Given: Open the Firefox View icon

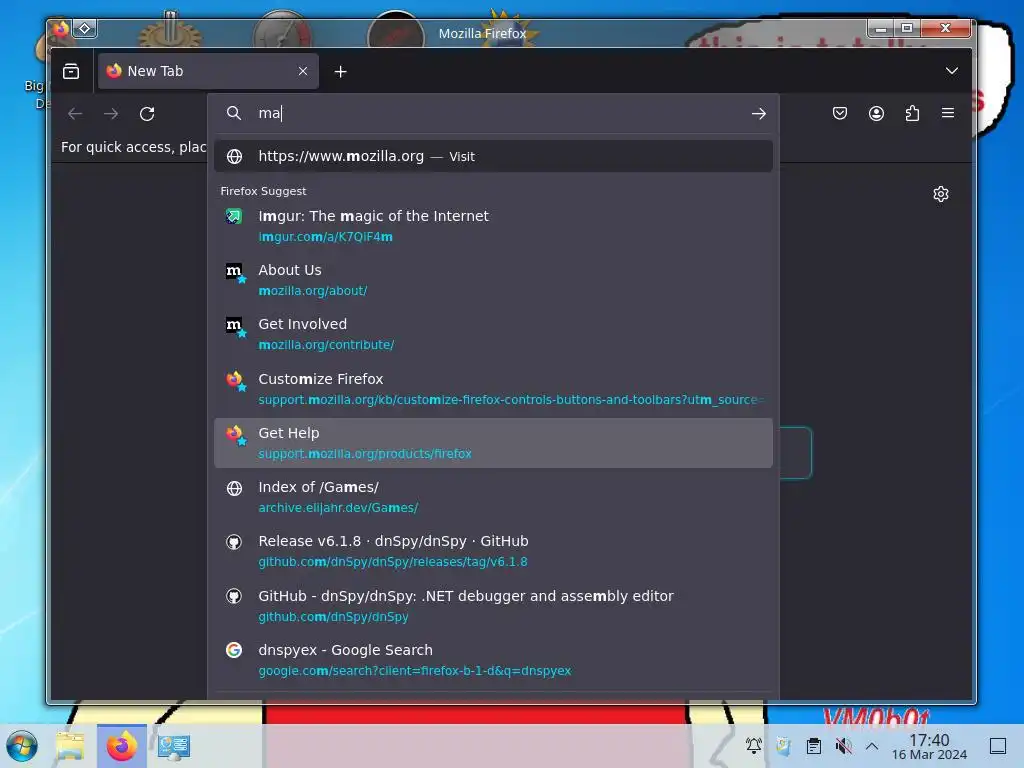Looking at the screenshot, I should coord(71,71).
